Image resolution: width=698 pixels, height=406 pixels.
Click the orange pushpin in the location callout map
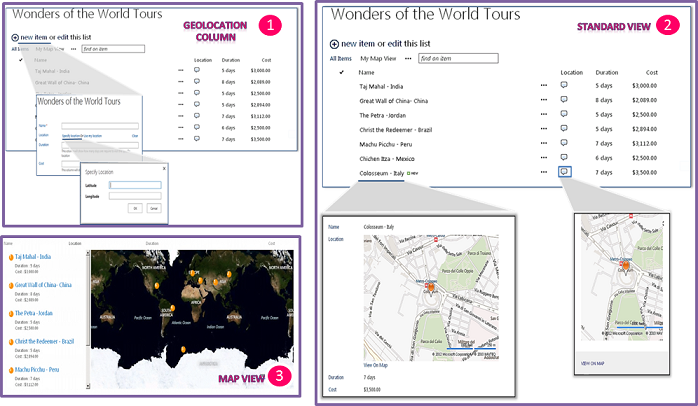(626, 266)
